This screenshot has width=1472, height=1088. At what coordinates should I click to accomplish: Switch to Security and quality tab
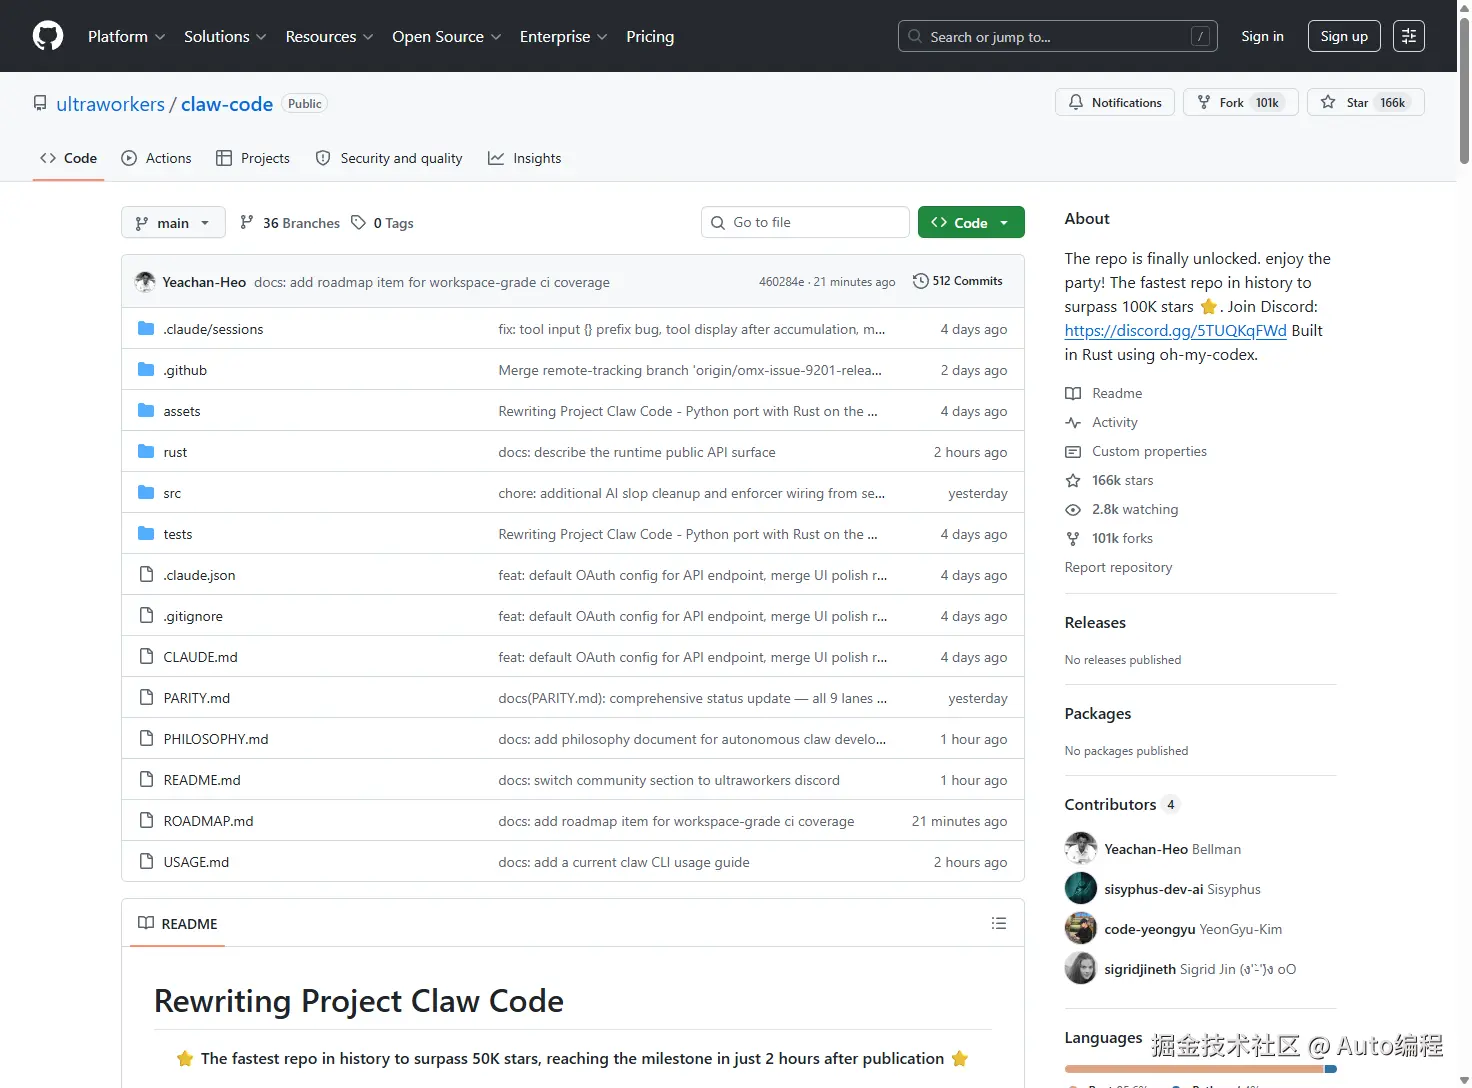389,158
